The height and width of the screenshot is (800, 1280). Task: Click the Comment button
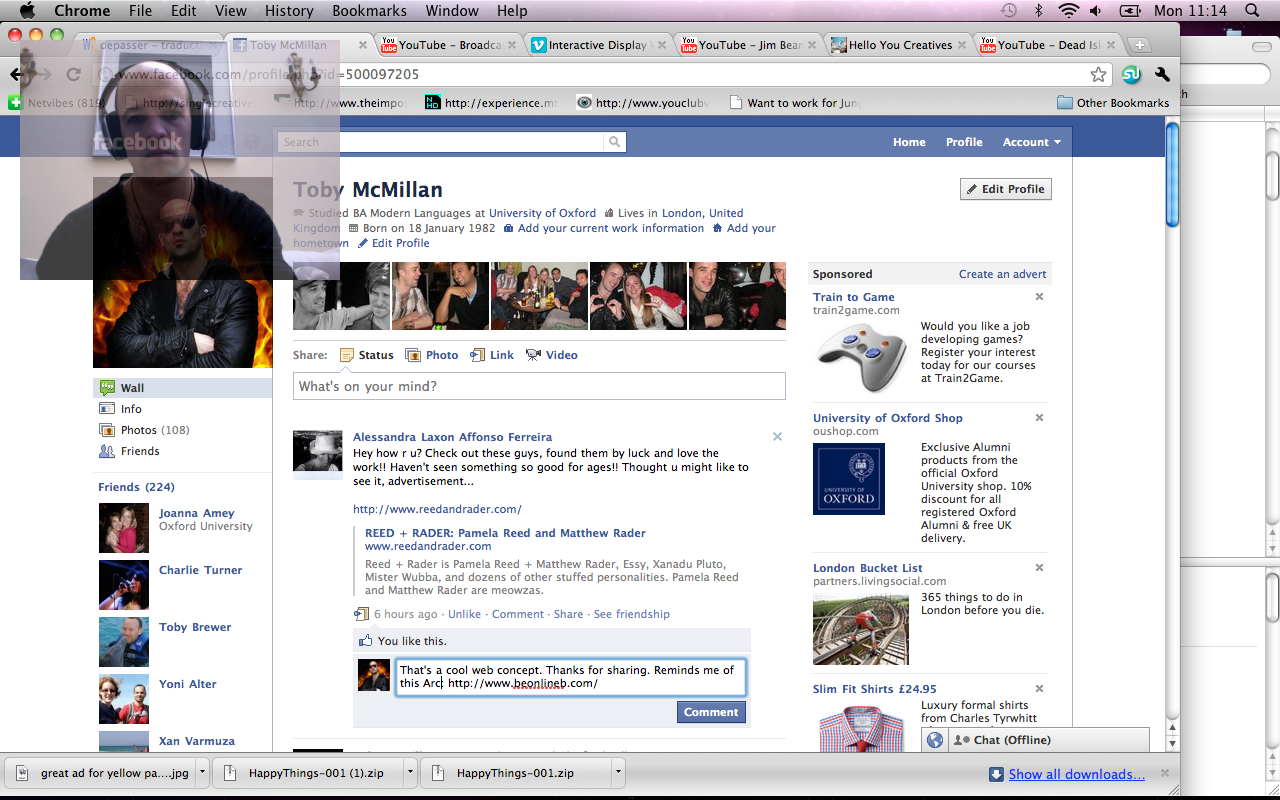711,712
